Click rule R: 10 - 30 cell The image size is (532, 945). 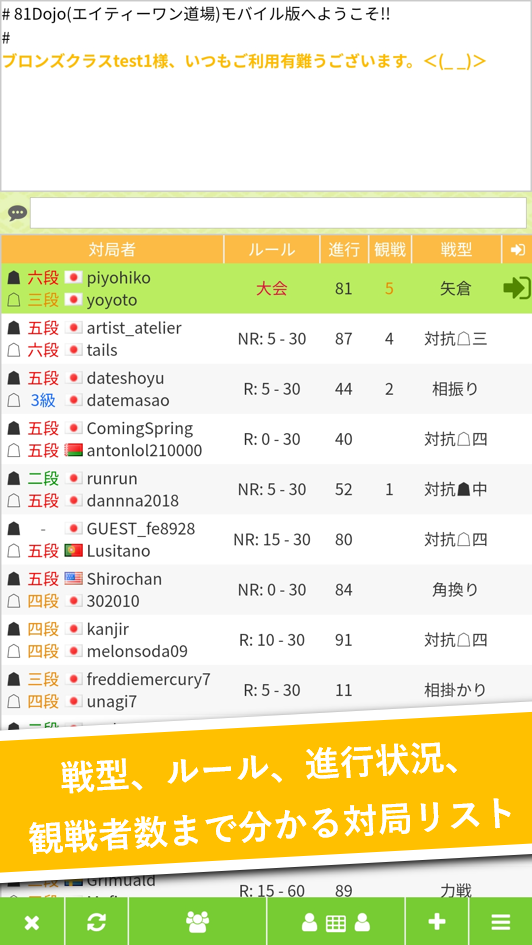(x=272, y=639)
